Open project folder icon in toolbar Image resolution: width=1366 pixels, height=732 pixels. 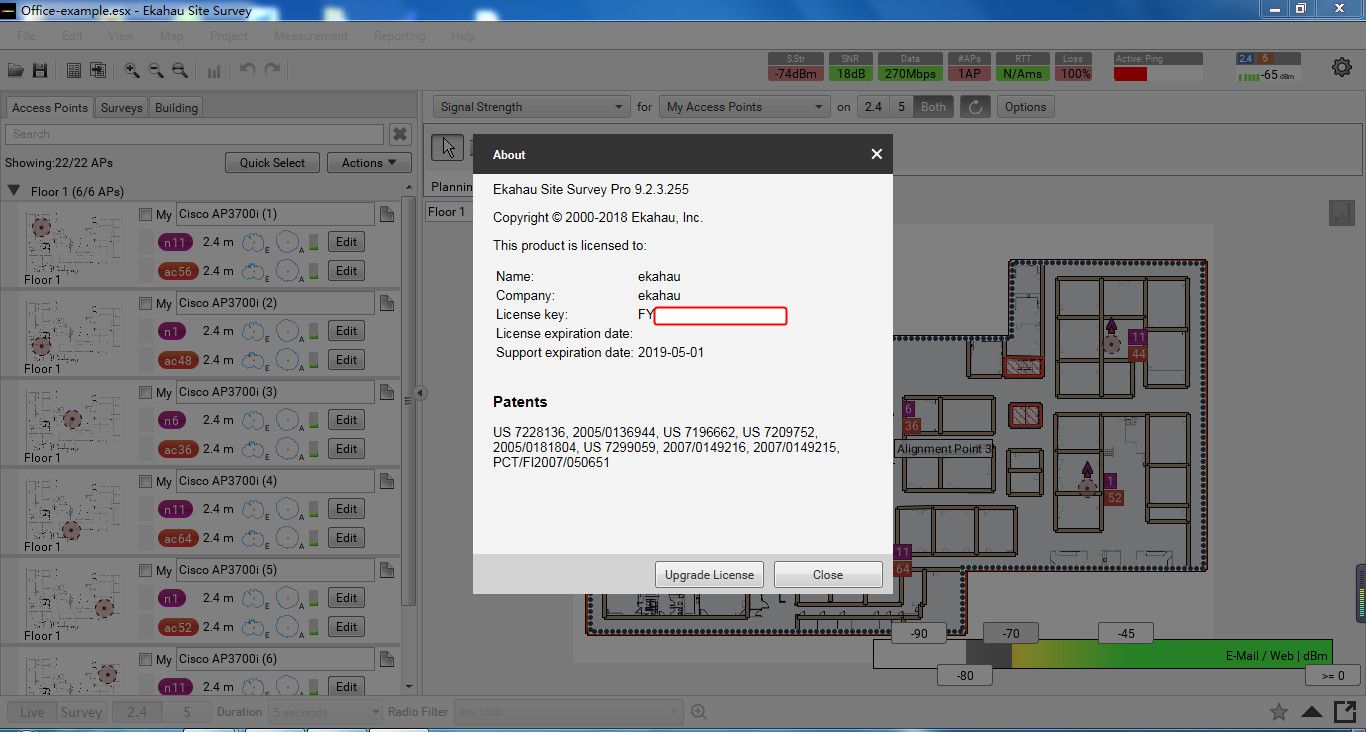pos(16,70)
